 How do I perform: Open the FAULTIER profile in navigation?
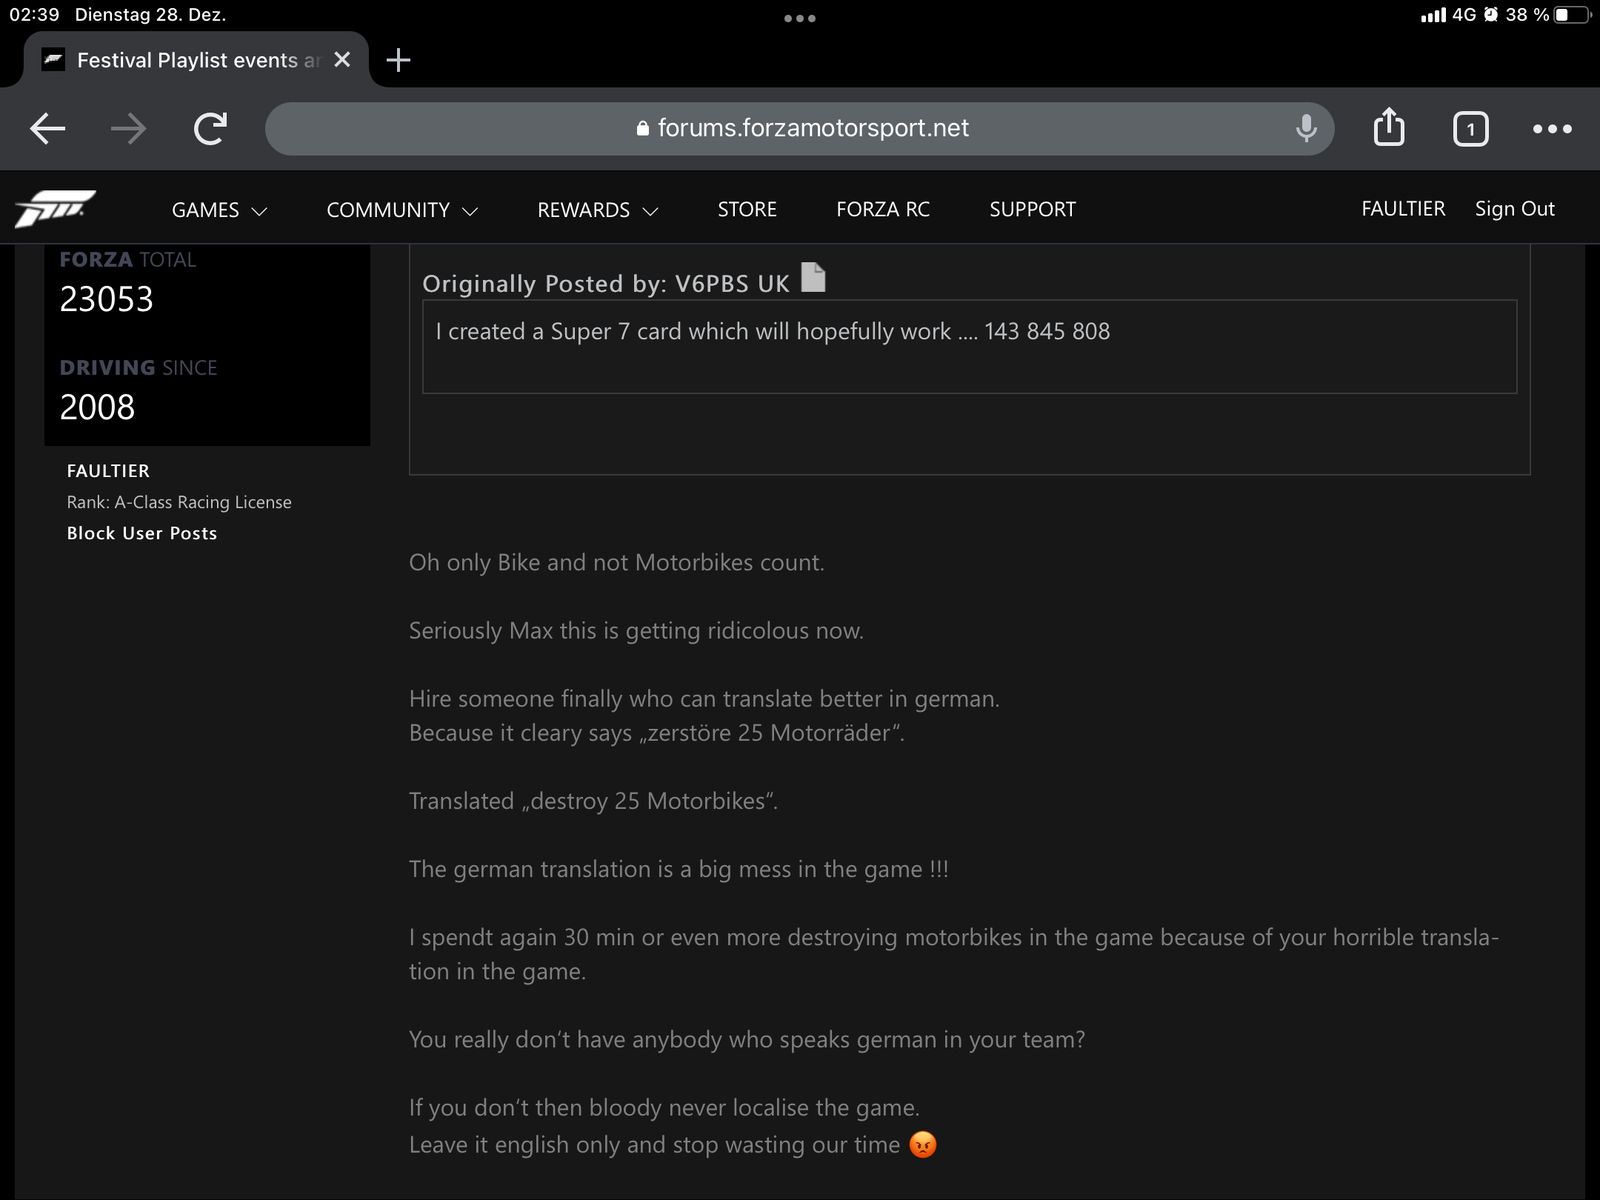point(1403,208)
